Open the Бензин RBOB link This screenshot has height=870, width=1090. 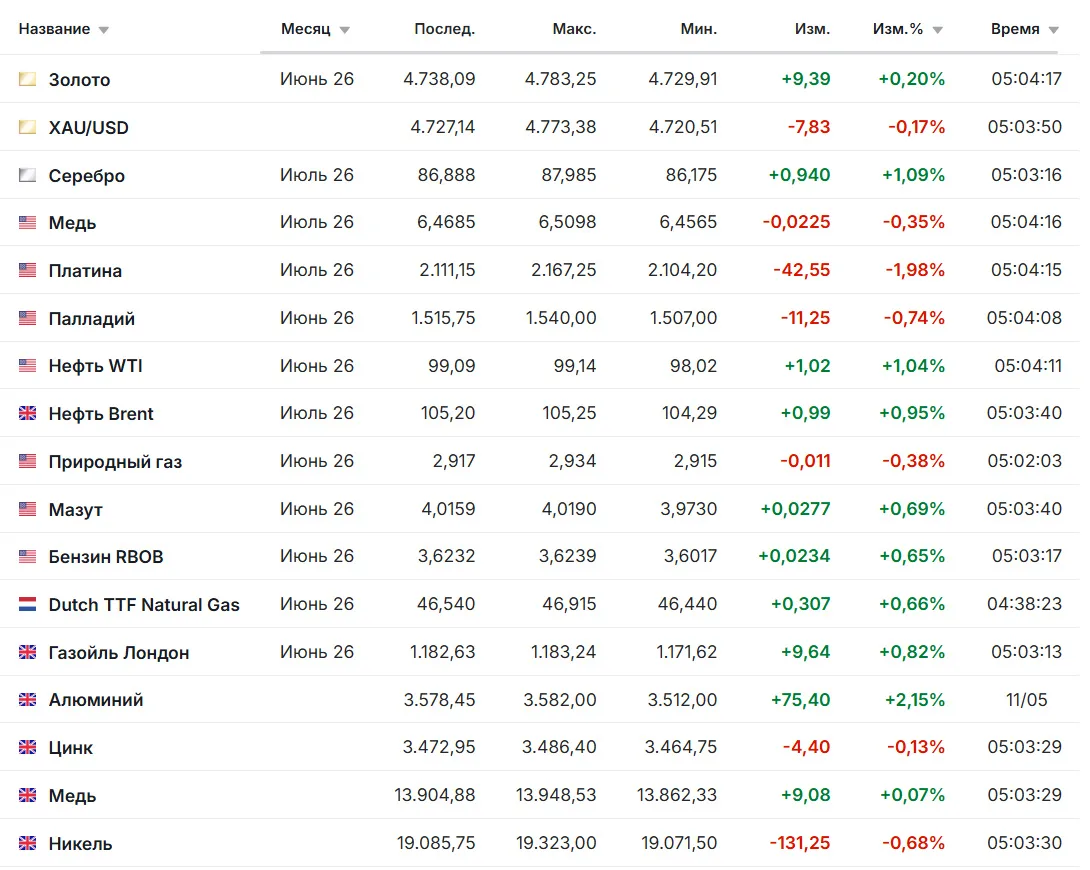pos(106,557)
